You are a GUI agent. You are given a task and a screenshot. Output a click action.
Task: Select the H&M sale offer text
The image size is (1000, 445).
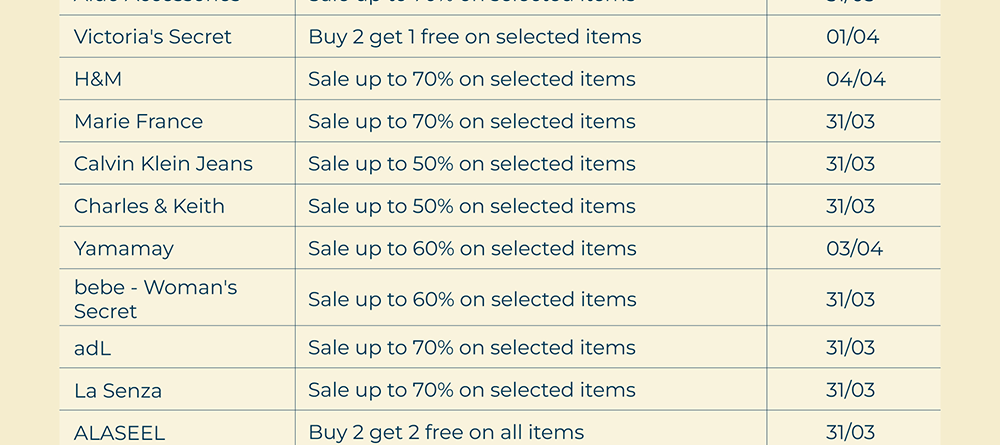coord(471,79)
